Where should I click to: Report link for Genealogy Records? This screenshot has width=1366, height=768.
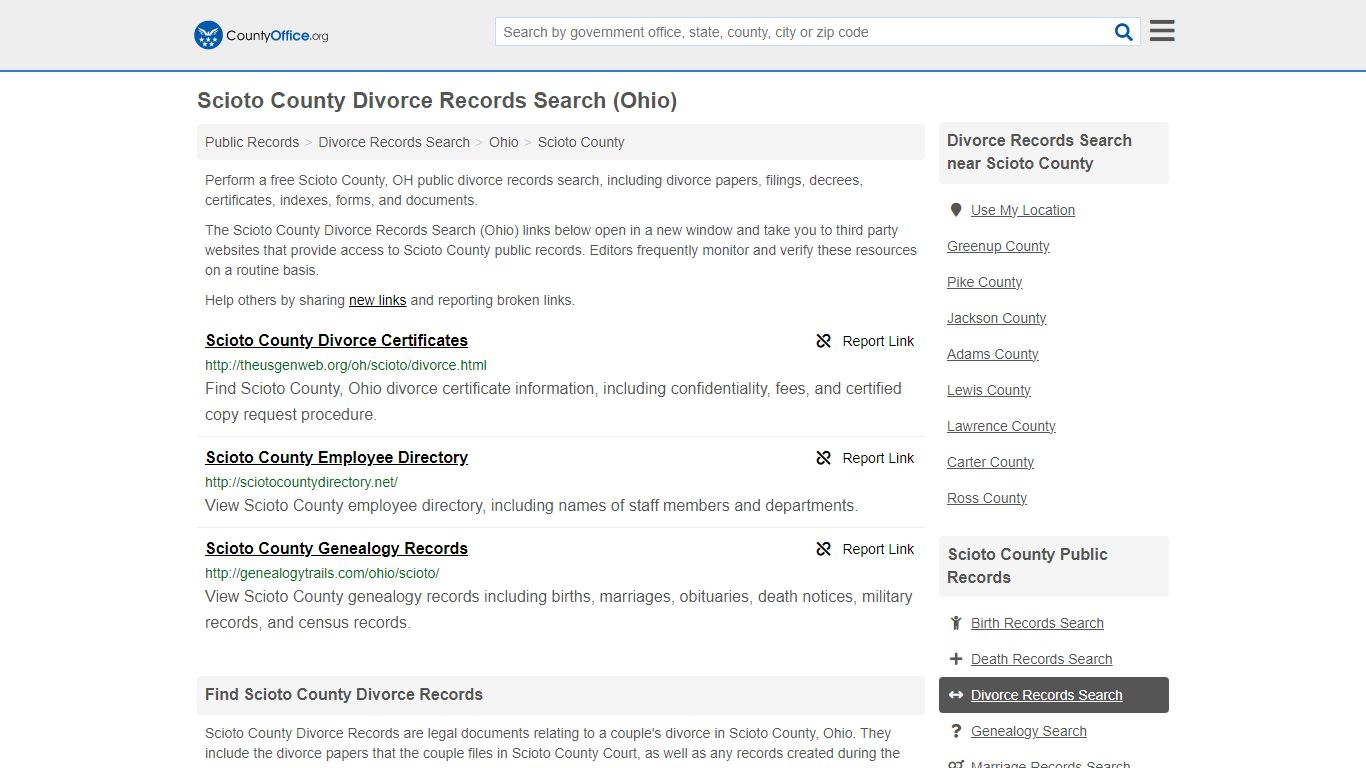click(878, 549)
